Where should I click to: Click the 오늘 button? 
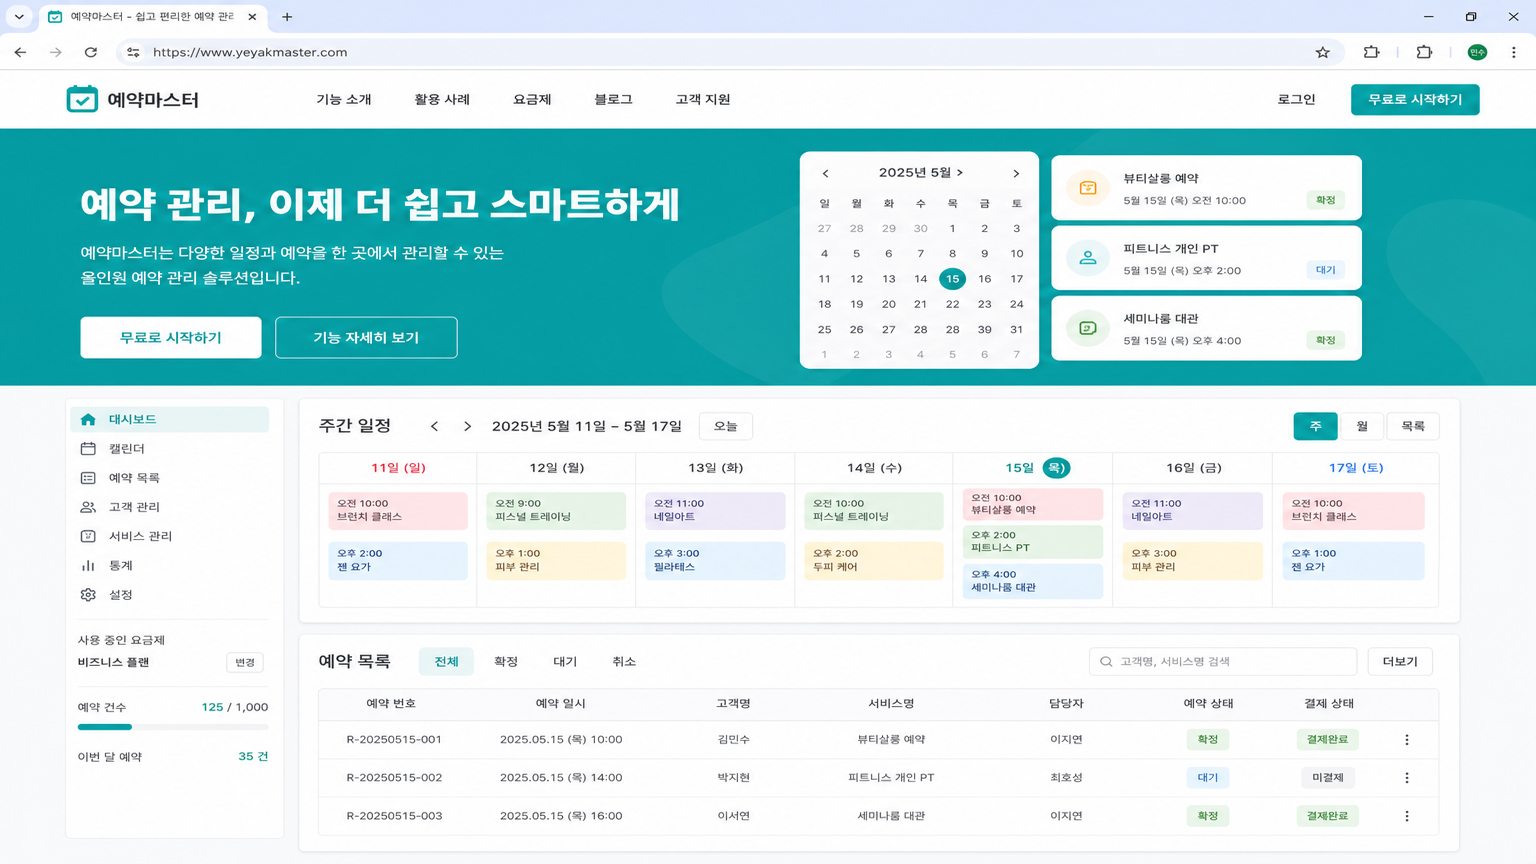[x=725, y=426]
